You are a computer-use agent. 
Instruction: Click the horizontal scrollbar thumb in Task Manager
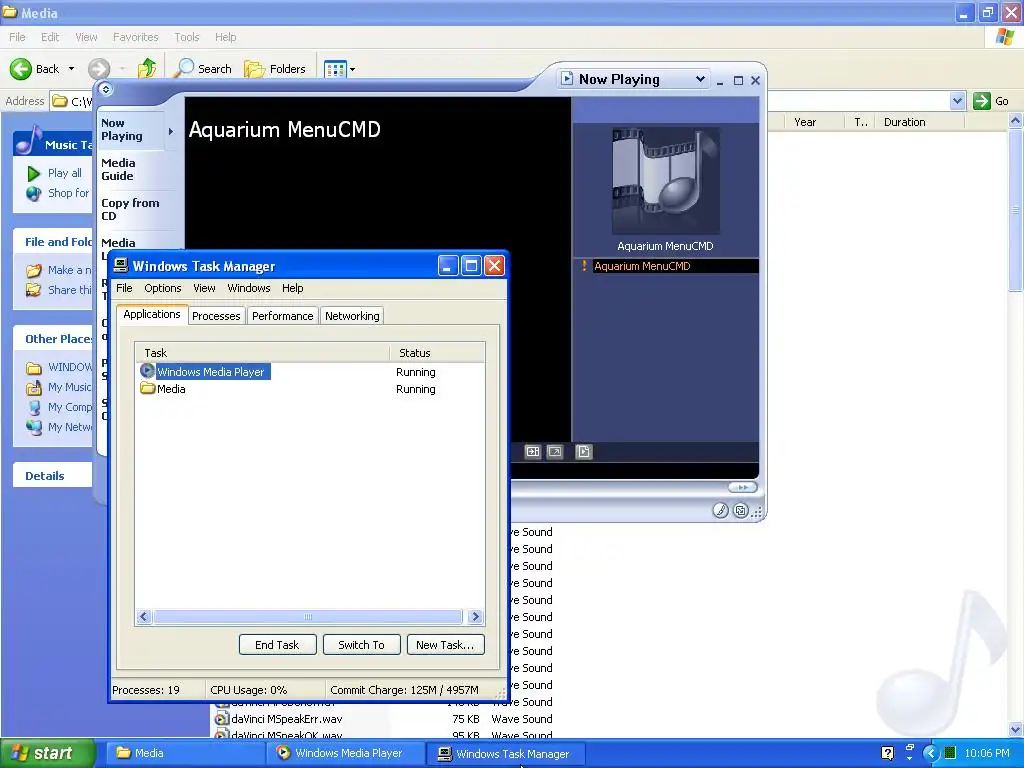click(308, 616)
